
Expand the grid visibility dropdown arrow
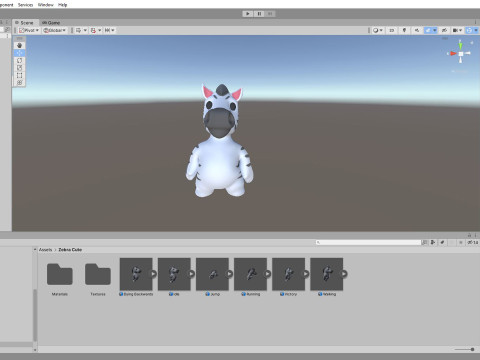coord(85,30)
